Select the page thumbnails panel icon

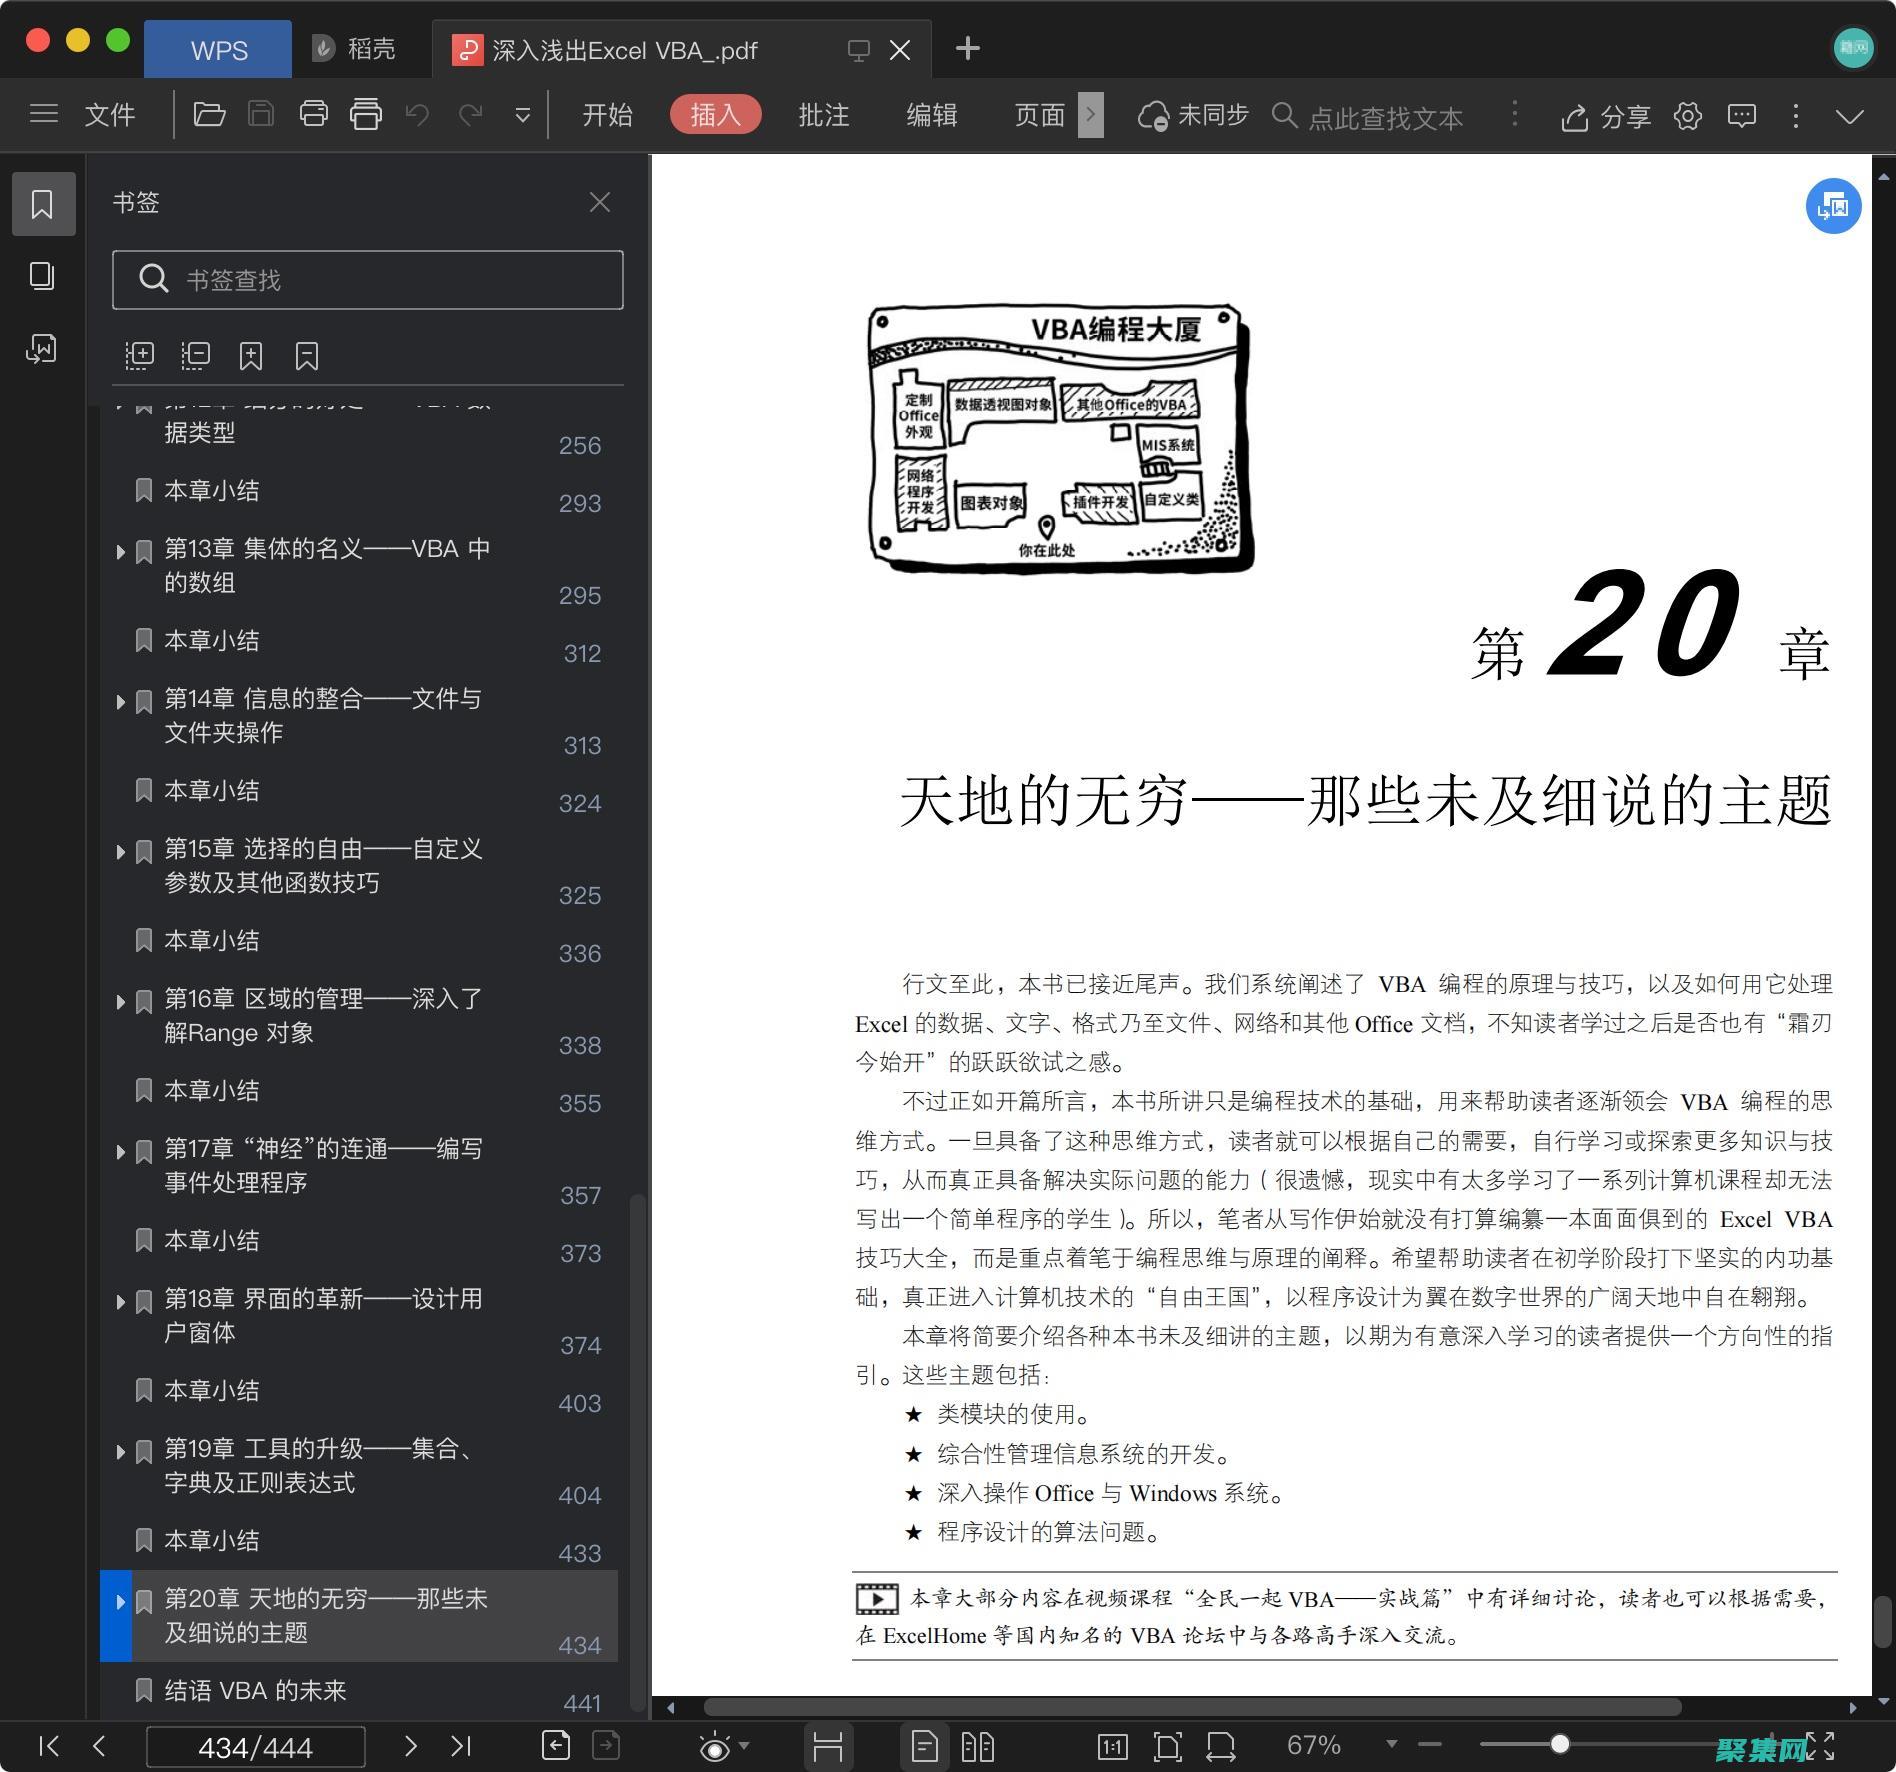coord(43,277)
